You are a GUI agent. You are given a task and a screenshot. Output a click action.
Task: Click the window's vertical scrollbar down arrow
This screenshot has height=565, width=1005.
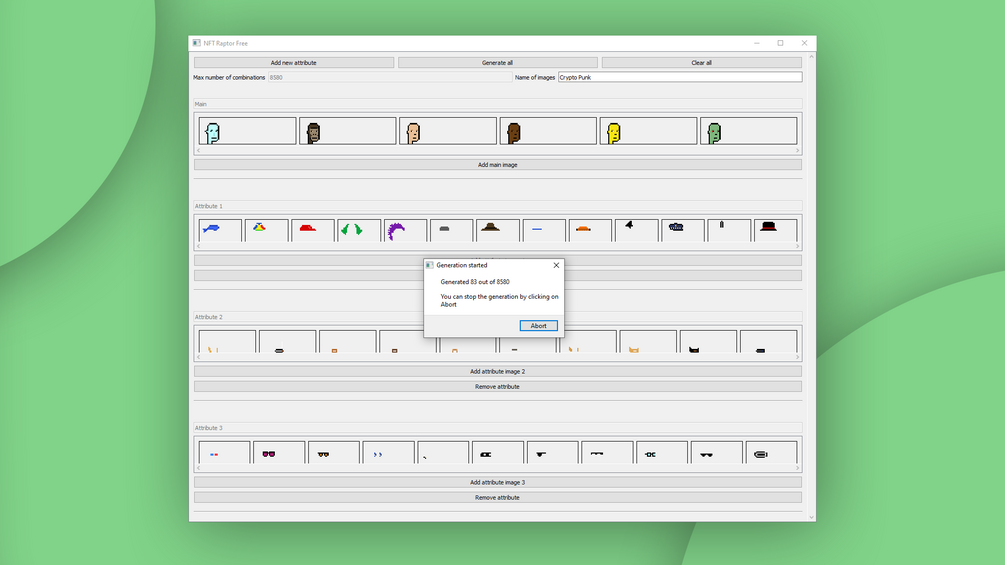(811, 517)
